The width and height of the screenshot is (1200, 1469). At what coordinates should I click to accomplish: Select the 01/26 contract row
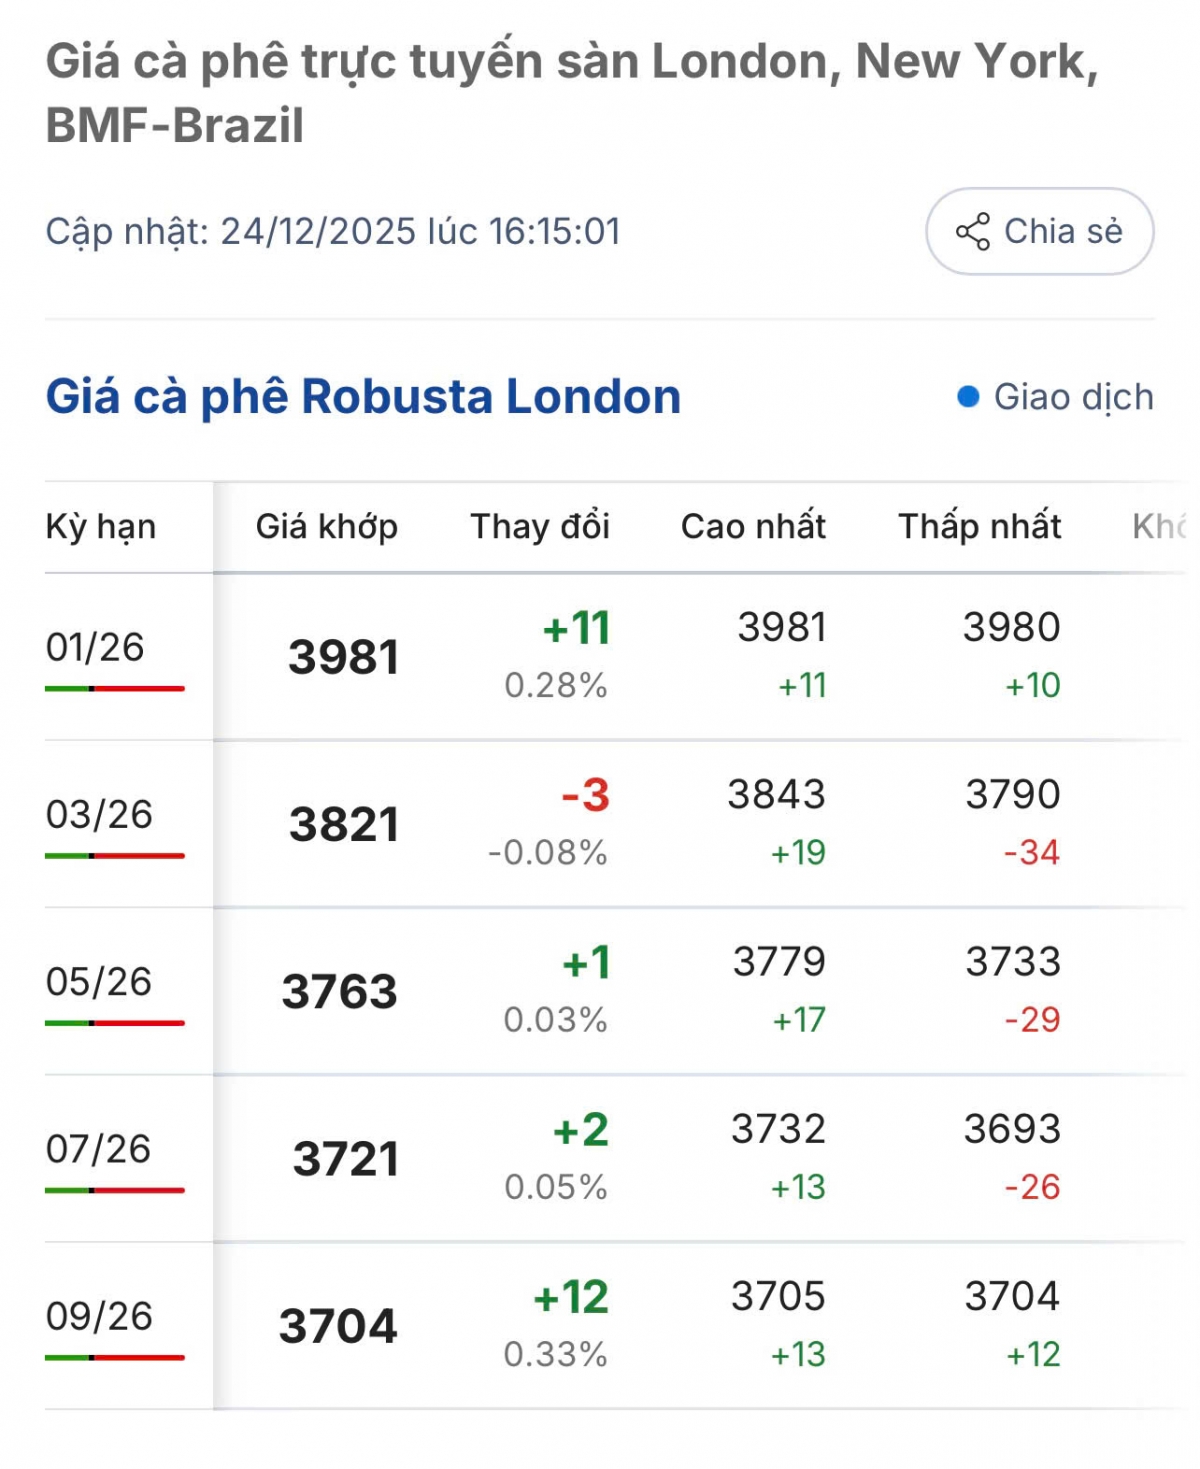95,647
